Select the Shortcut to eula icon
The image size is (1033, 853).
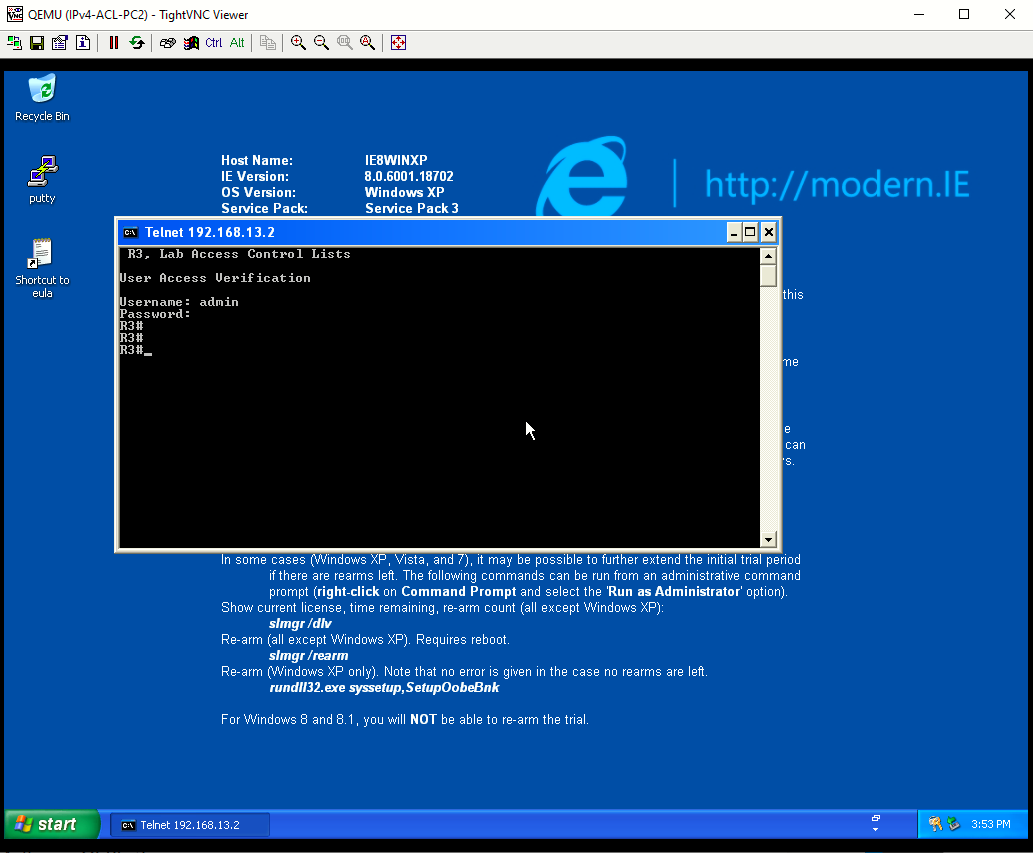[42, 268]
